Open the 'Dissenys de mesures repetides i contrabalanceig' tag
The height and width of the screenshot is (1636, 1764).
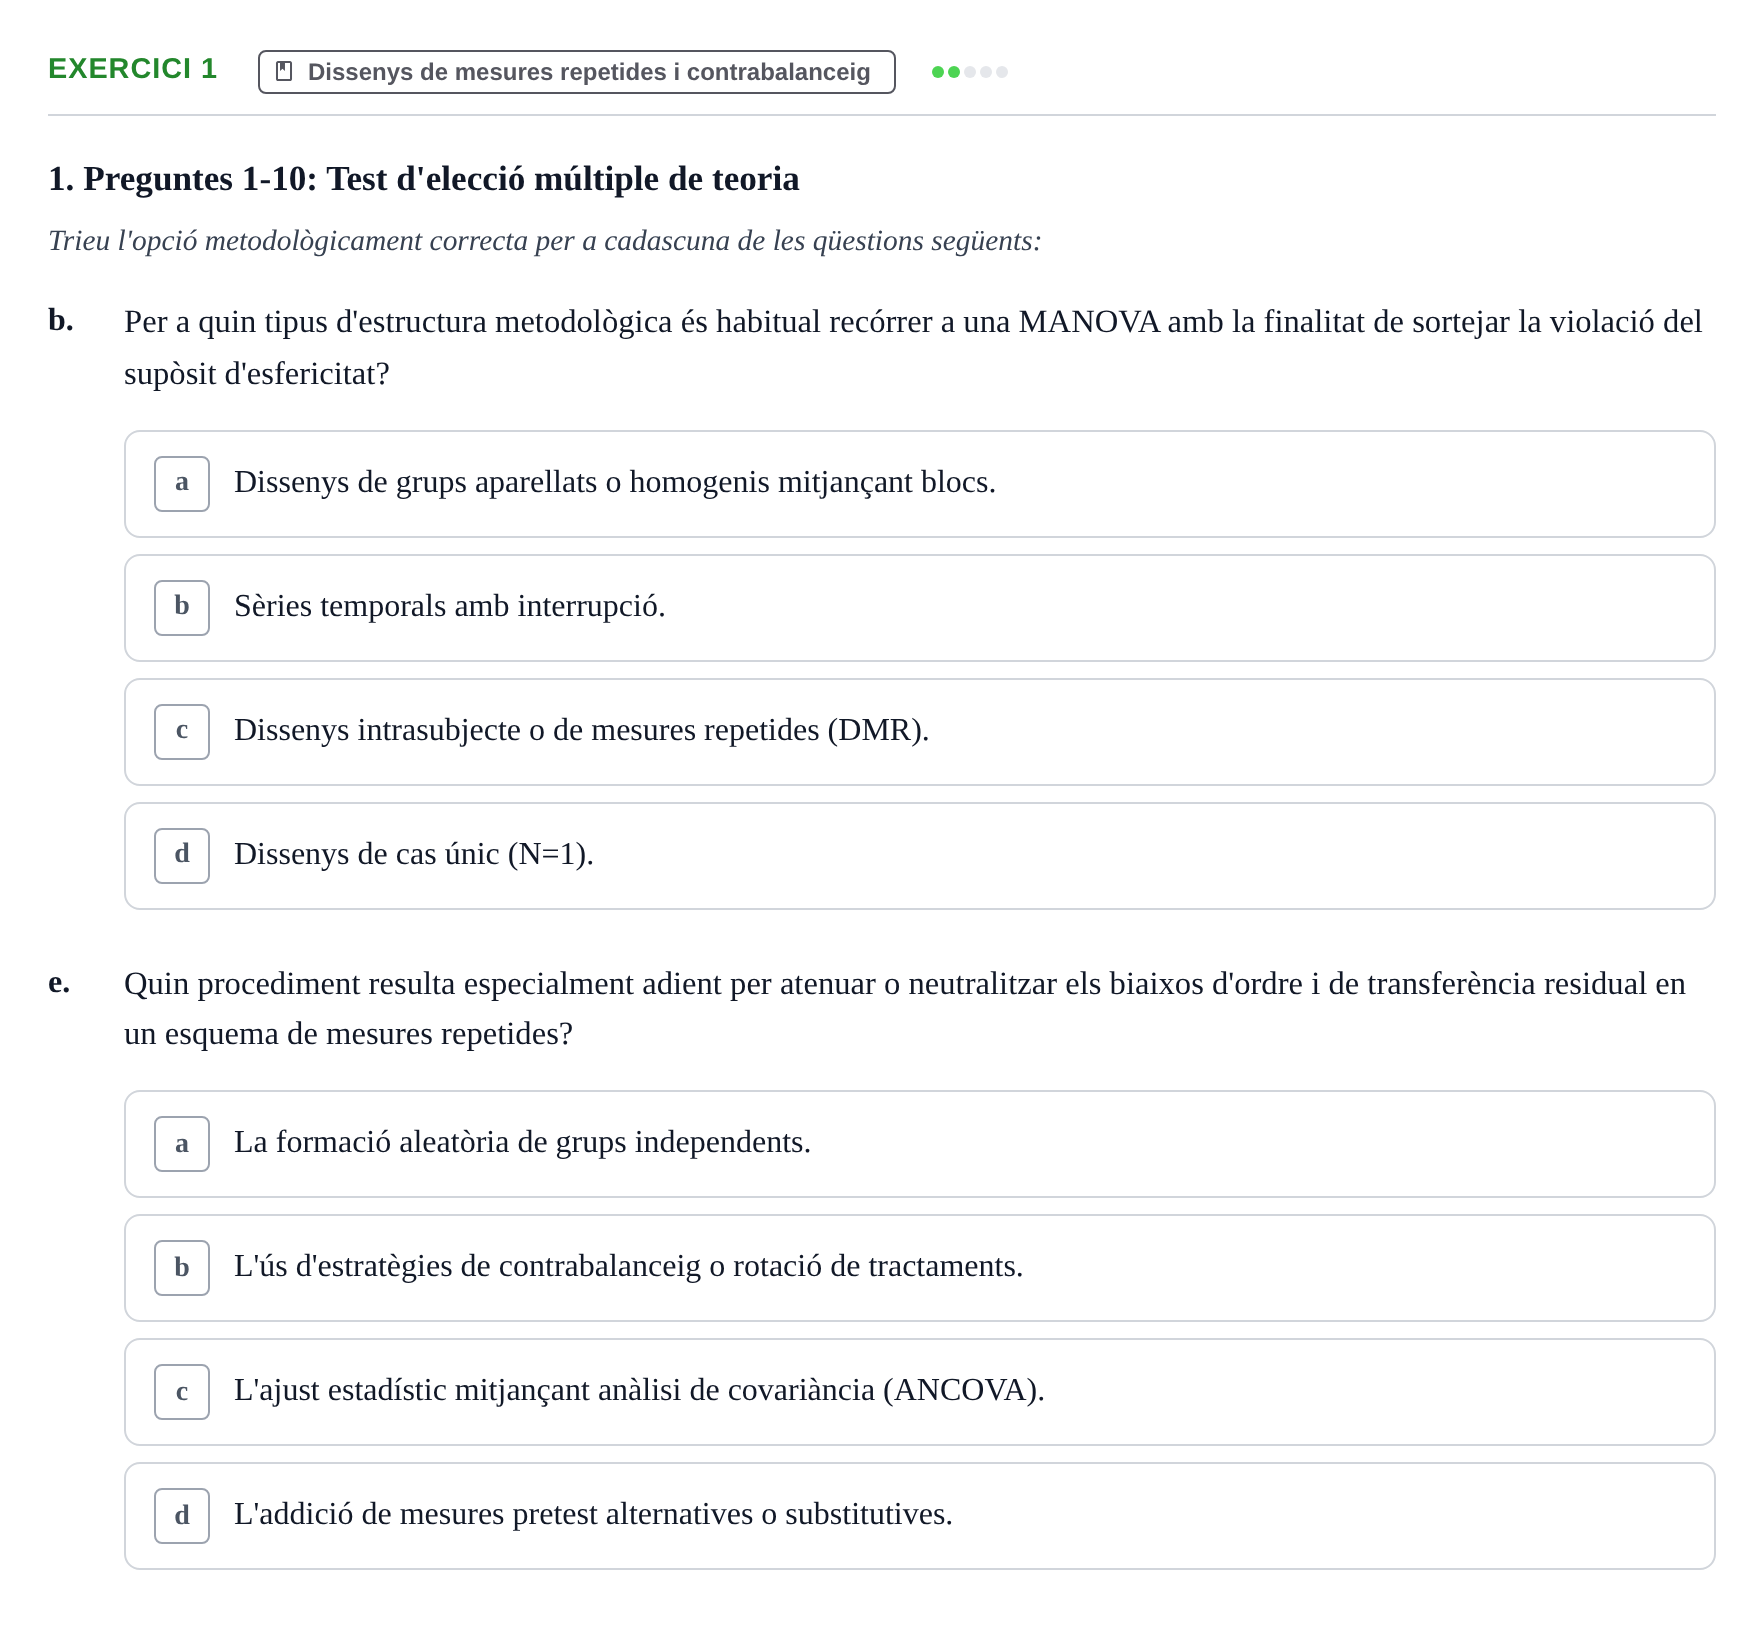[577, 72]
